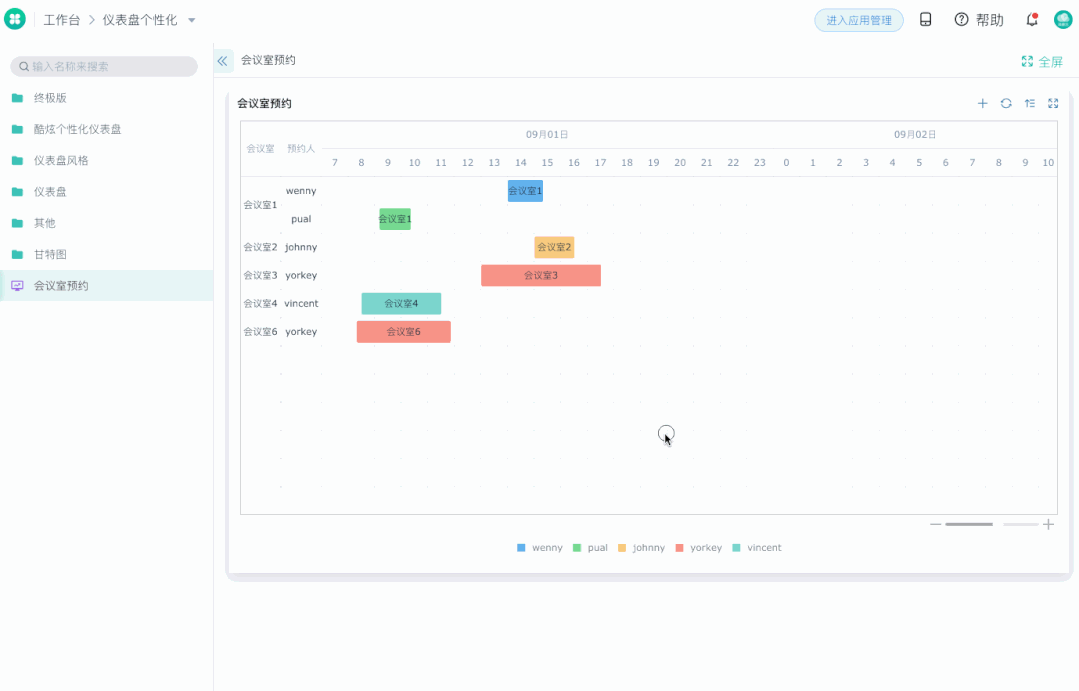Open the mobile preview icon in the top bar
The height and width of the screenshot is (691, 1079).
coord(926,19)
